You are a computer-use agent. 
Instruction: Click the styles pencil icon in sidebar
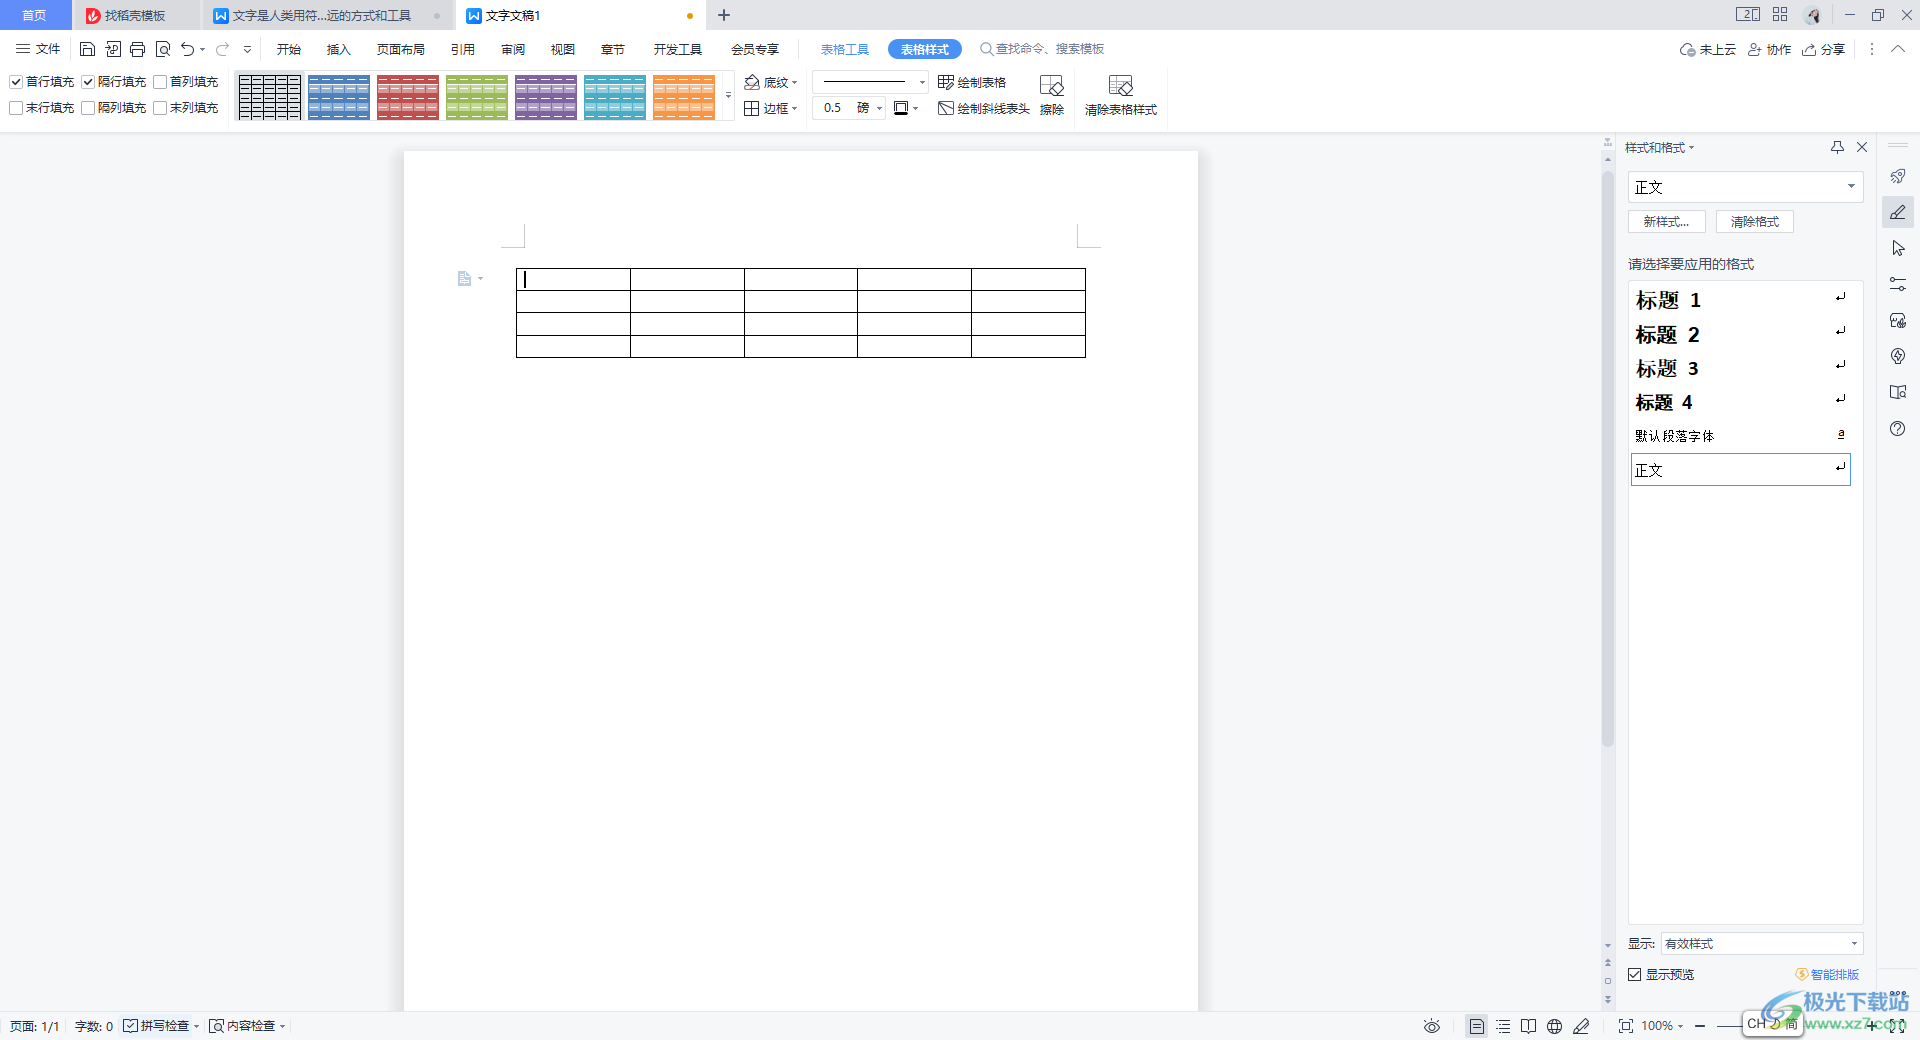tap(1898, 212)
